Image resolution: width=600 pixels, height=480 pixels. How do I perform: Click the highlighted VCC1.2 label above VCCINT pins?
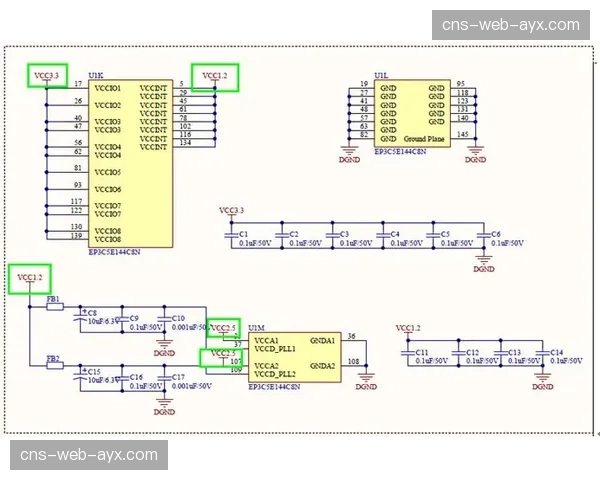(x=215, y=77)
